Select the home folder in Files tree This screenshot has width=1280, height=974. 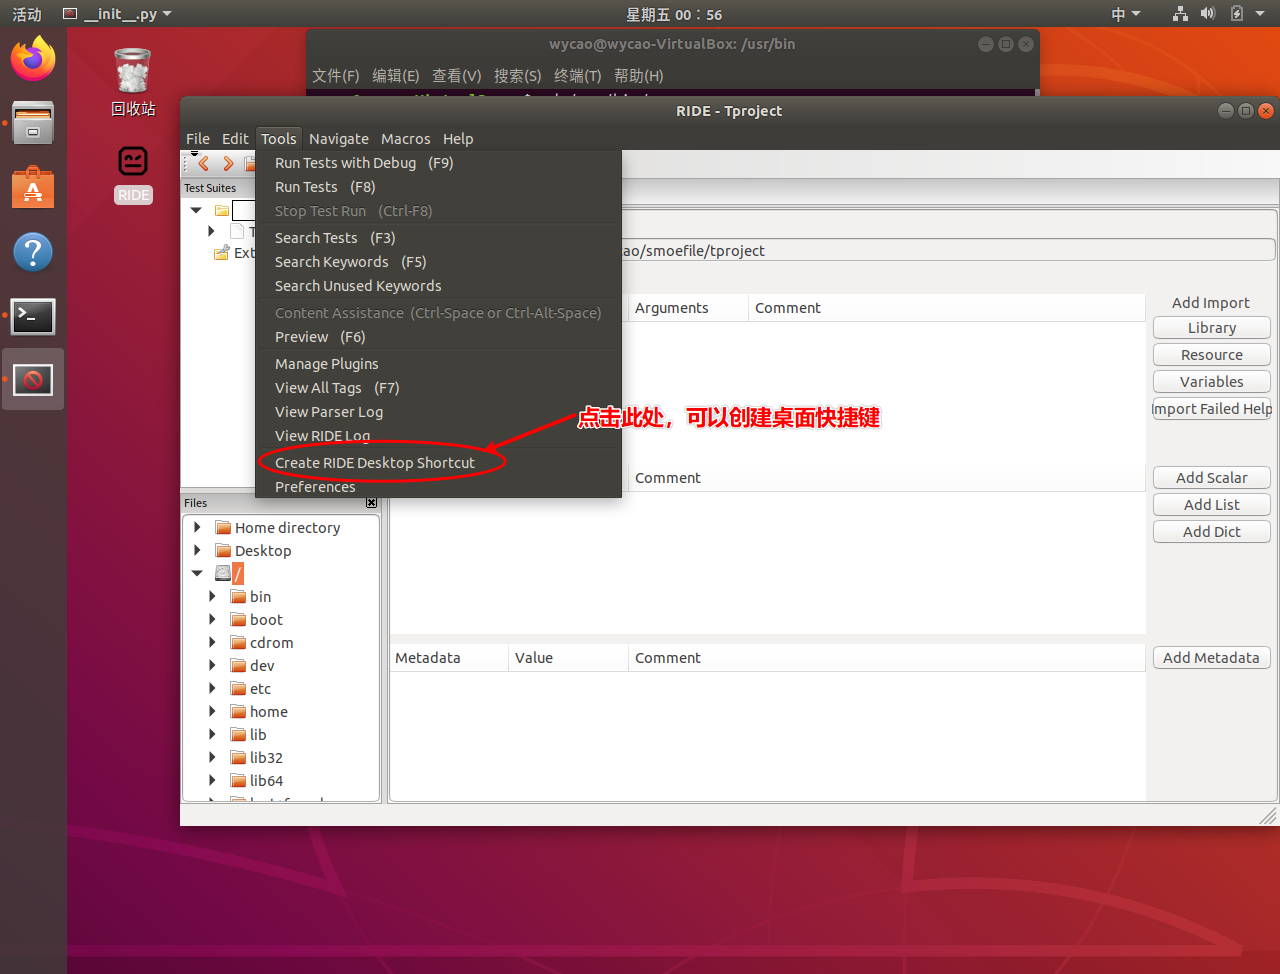coord(268,712)
